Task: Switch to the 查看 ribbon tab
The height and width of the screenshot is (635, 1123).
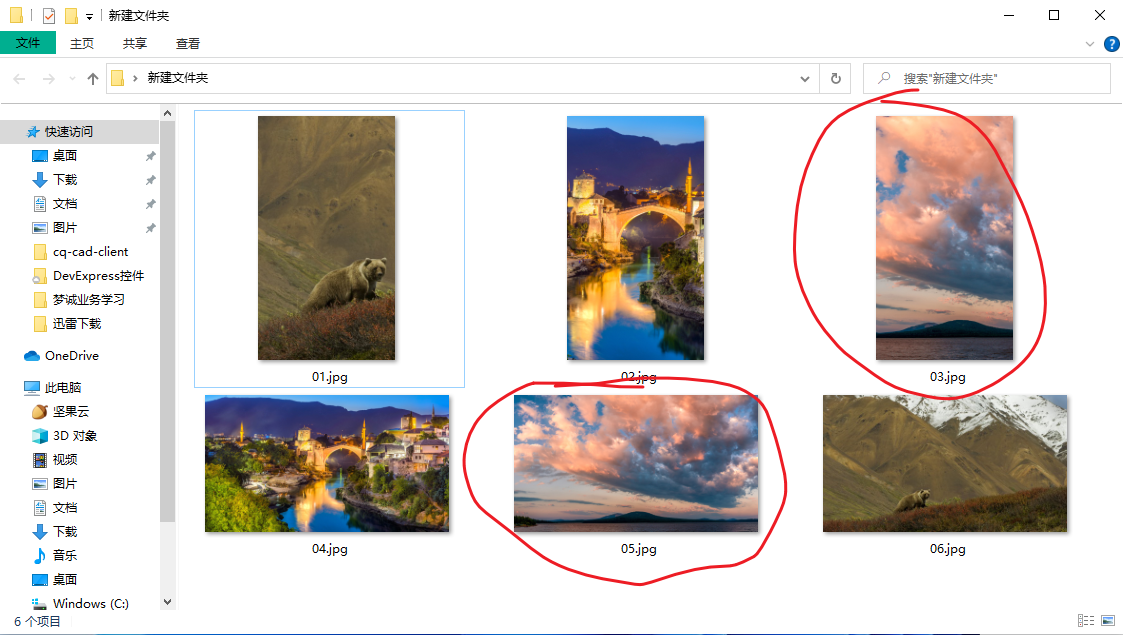Action: (187, 44)
